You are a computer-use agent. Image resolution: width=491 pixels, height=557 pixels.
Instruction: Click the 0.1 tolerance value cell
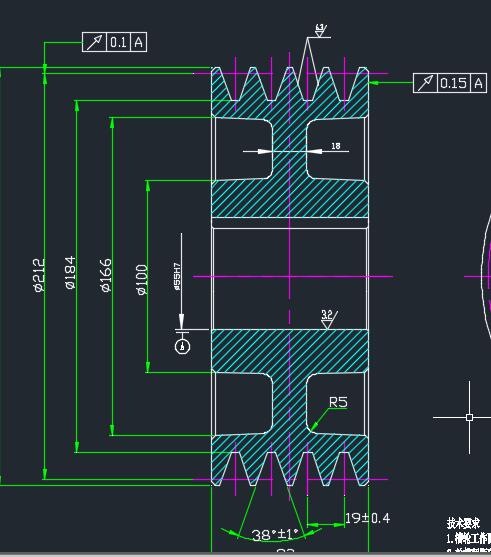(x=118, y=42)
